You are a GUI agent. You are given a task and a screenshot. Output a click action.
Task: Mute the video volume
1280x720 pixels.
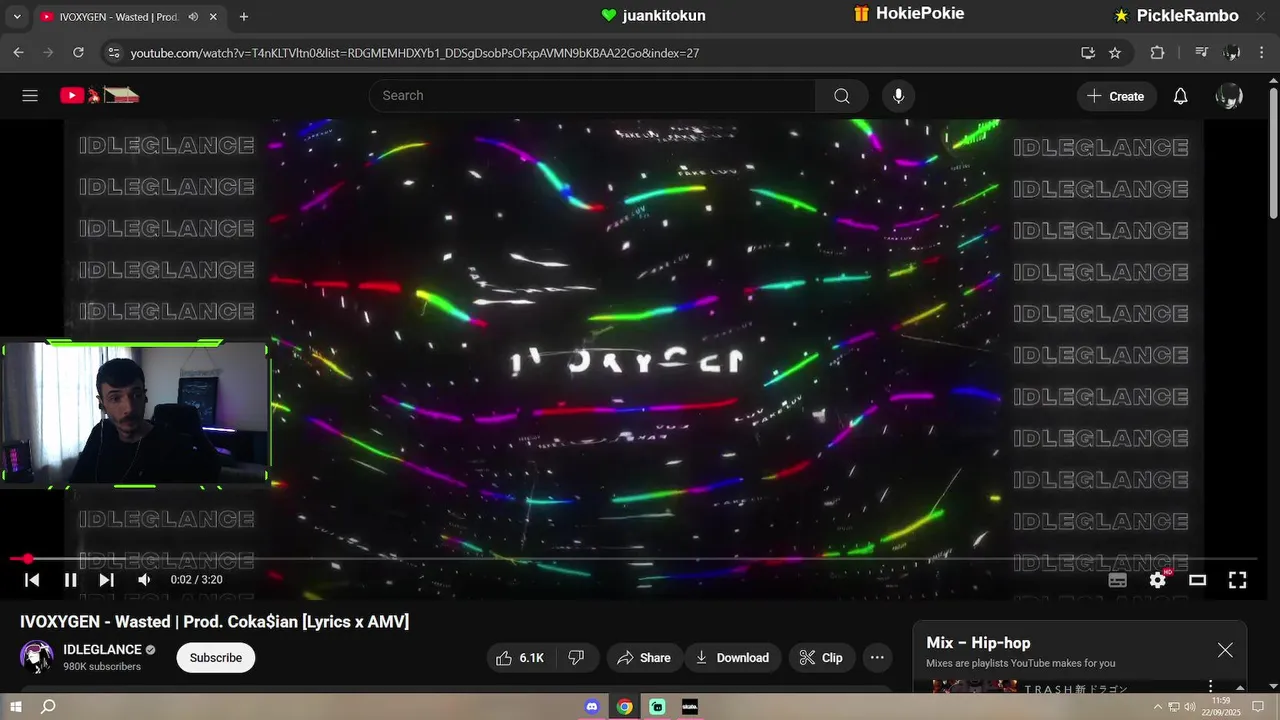pyautogui.click(x=144, y=580)
